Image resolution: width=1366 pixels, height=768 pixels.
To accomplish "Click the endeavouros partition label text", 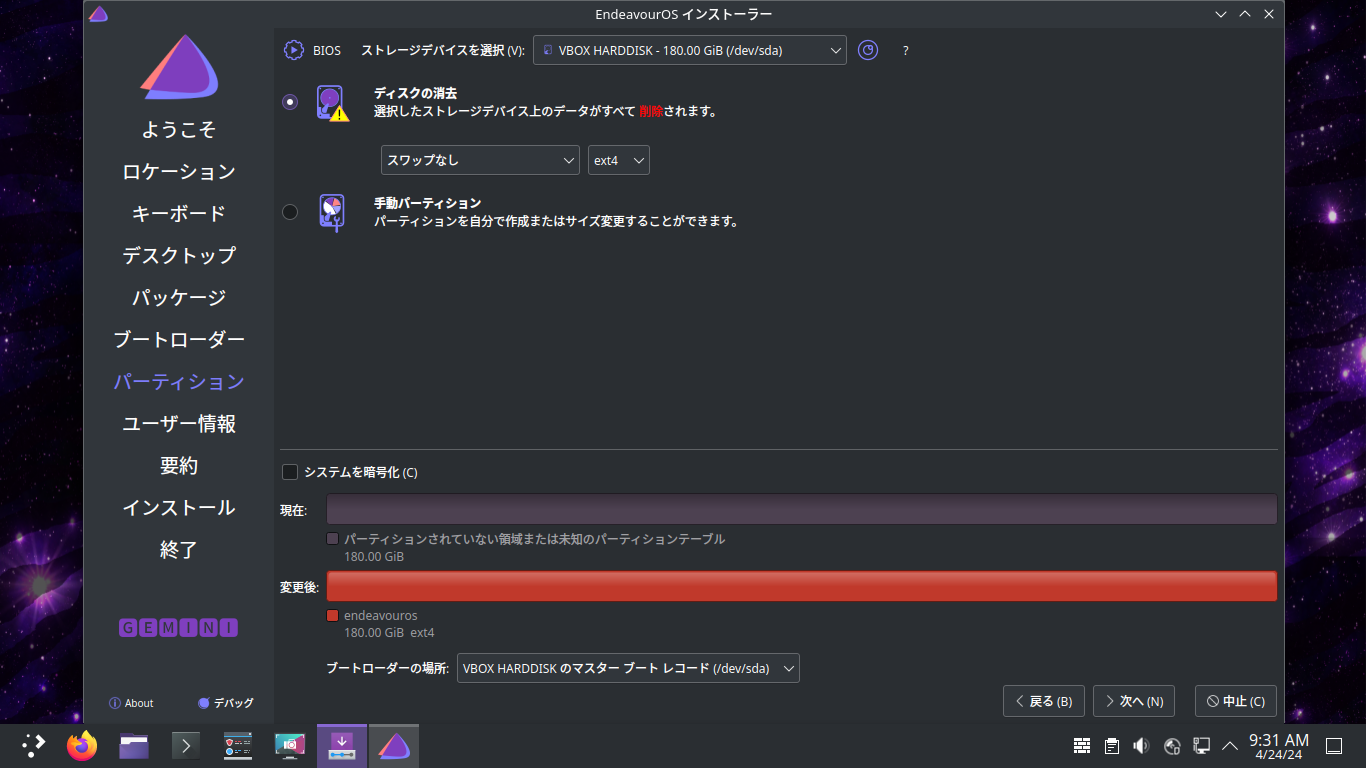I will (x=381, y=616).
